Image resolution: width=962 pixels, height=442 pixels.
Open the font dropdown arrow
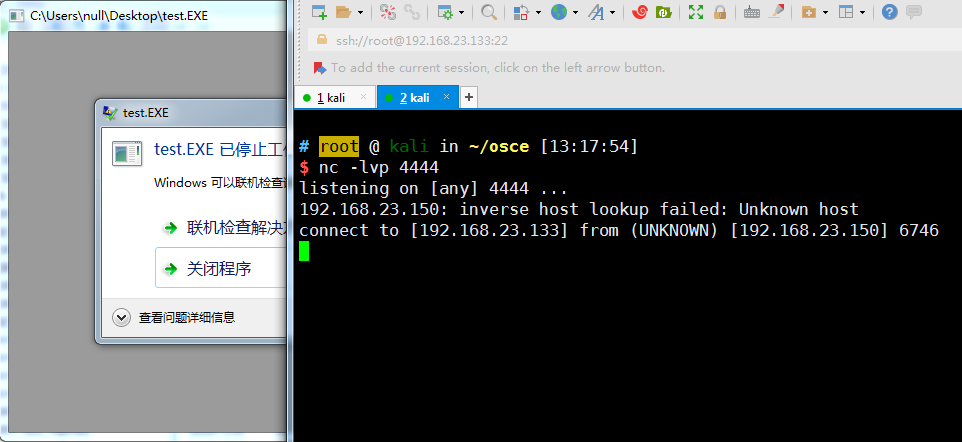(x=612, y=13)
